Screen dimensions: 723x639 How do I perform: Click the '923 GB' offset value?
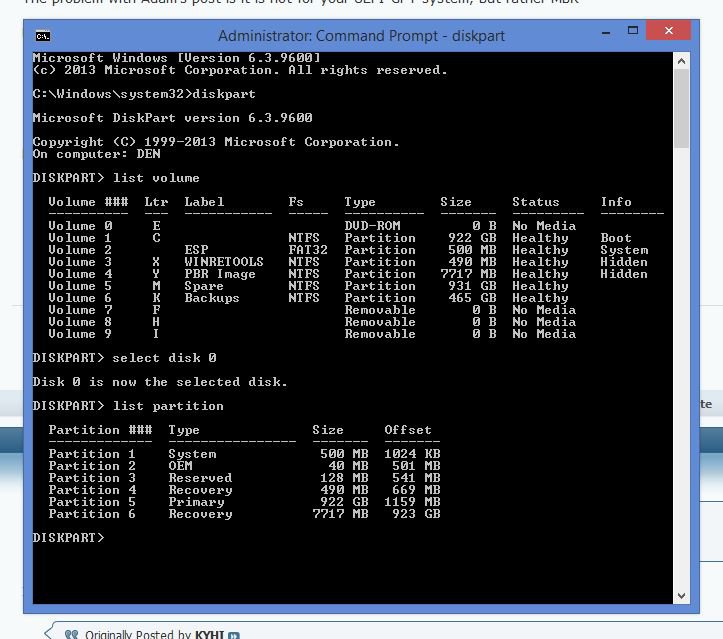(416, 514)
